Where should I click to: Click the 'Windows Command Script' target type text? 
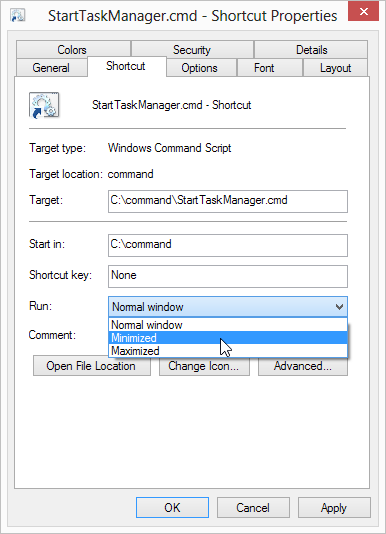[x=169, y=148]
